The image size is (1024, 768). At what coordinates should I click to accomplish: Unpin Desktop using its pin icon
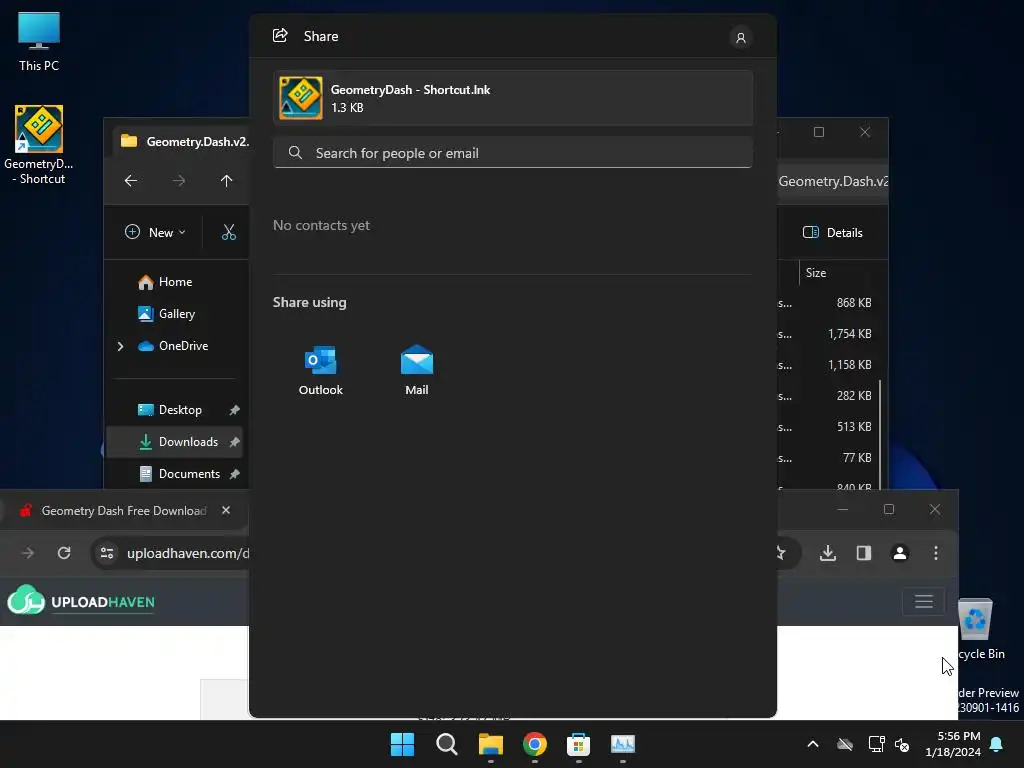(234, 410)
